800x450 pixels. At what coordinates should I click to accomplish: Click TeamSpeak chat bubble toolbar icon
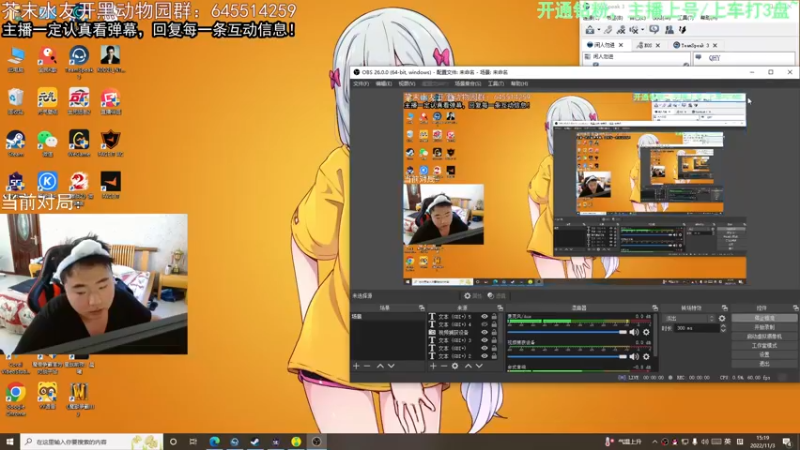(654, 30)
